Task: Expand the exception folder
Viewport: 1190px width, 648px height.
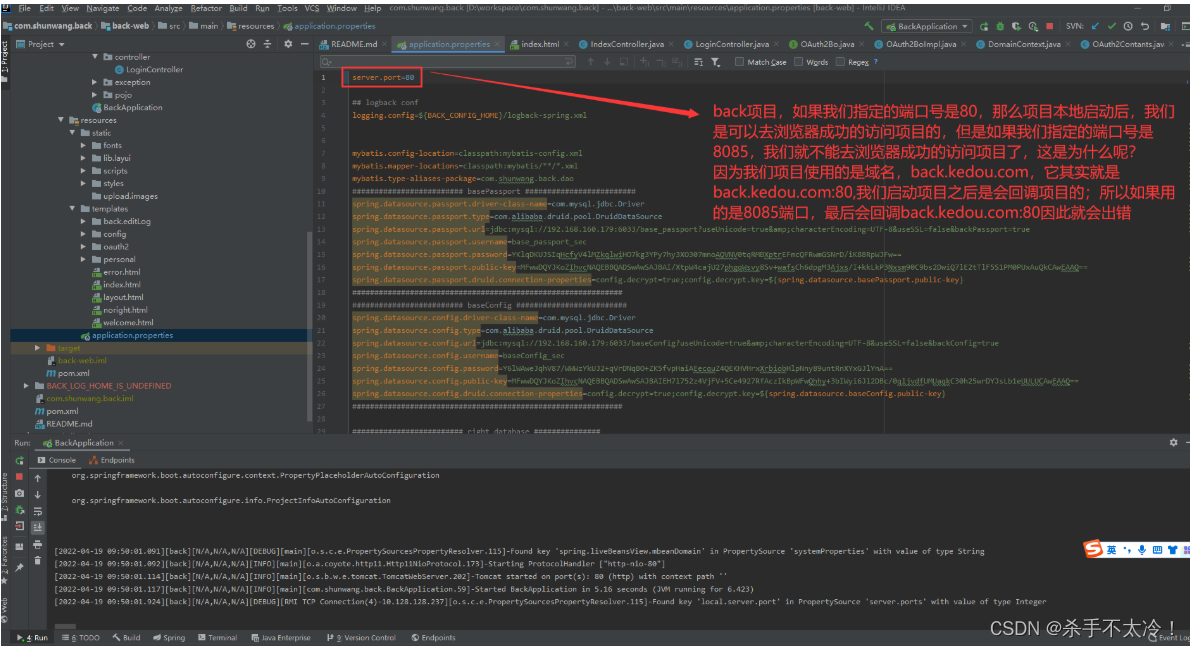Action: [x=95, y=82]
